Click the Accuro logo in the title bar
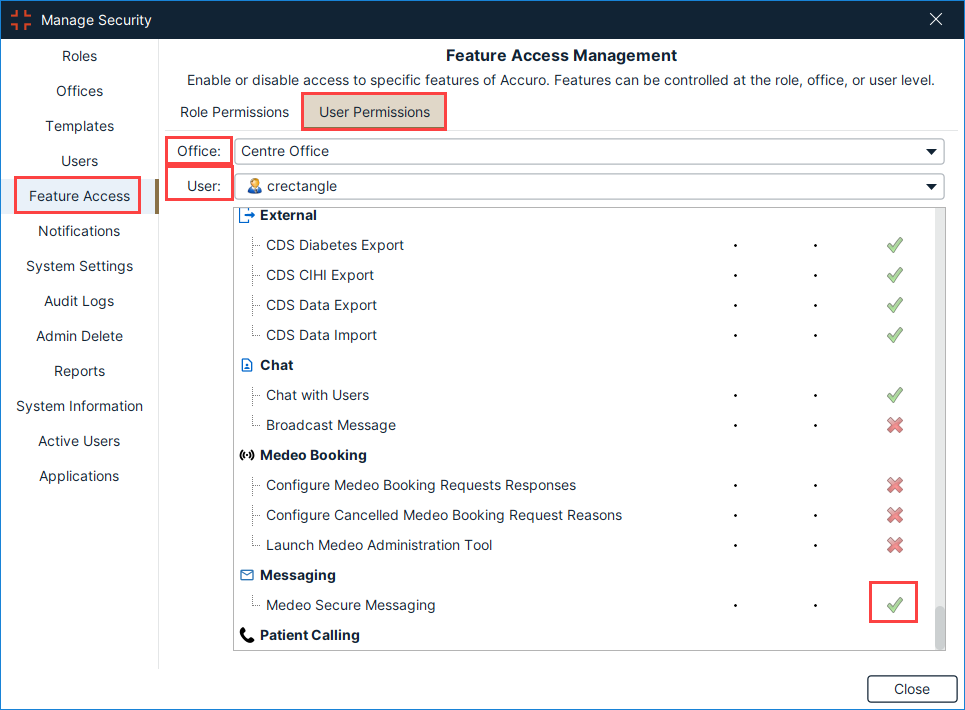This screenshot has width=965, height=710. click(x=20, y=19)
